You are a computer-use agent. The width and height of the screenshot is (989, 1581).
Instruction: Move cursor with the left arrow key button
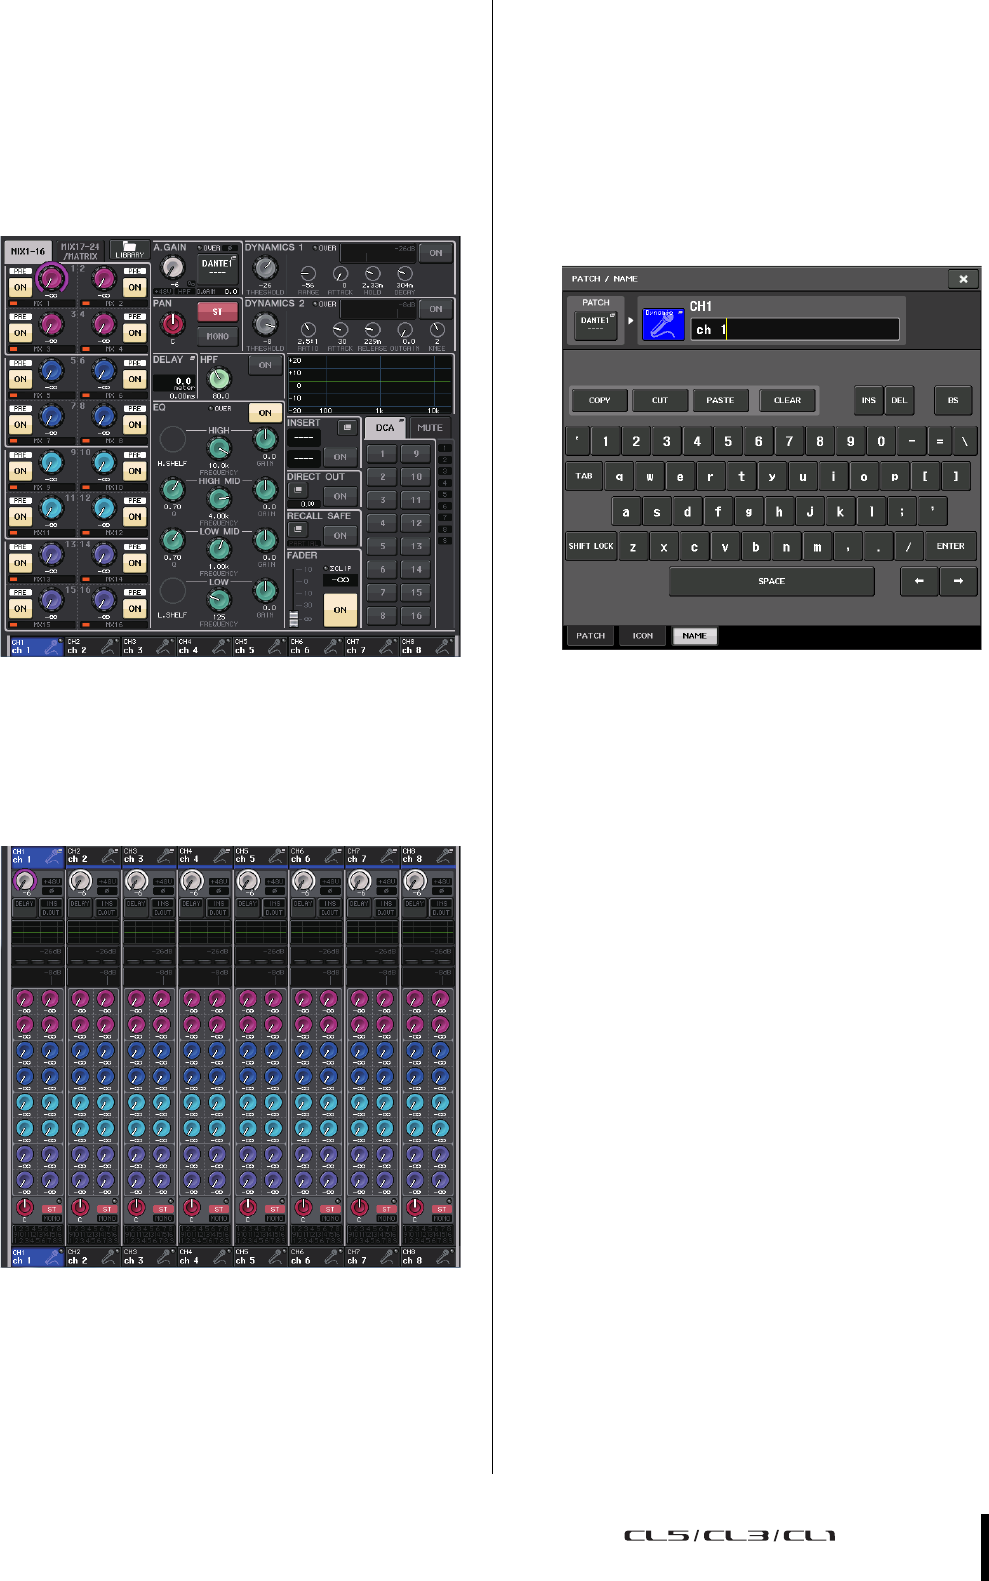pos(918,581)
